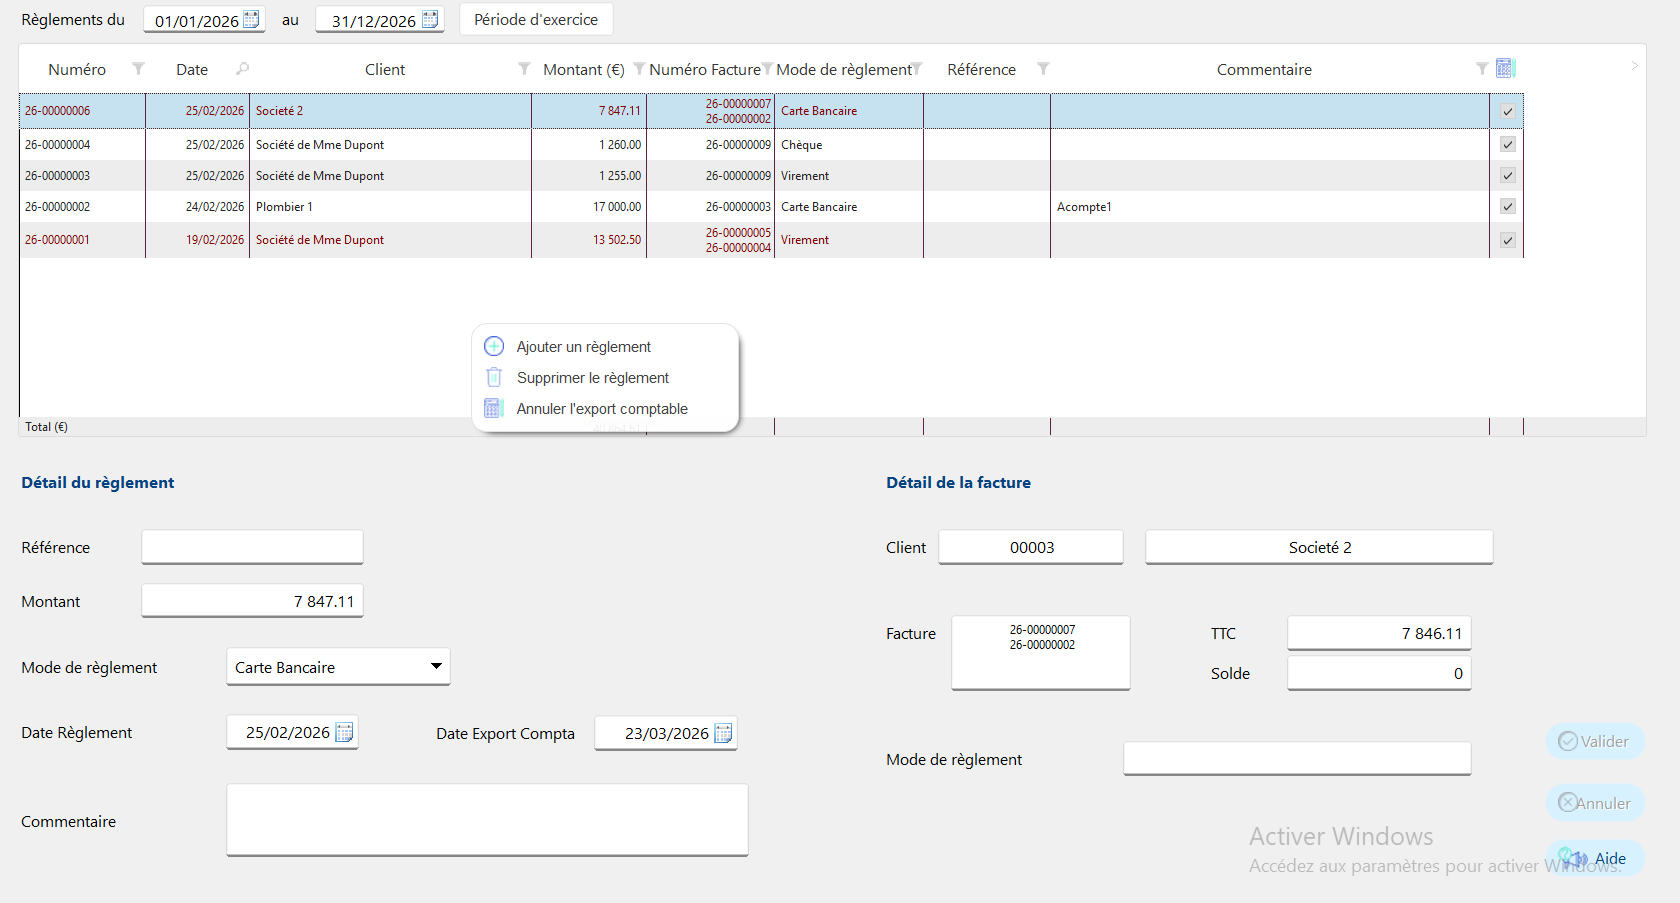Filter the Commentaire column

click(x=1482, y=69)
